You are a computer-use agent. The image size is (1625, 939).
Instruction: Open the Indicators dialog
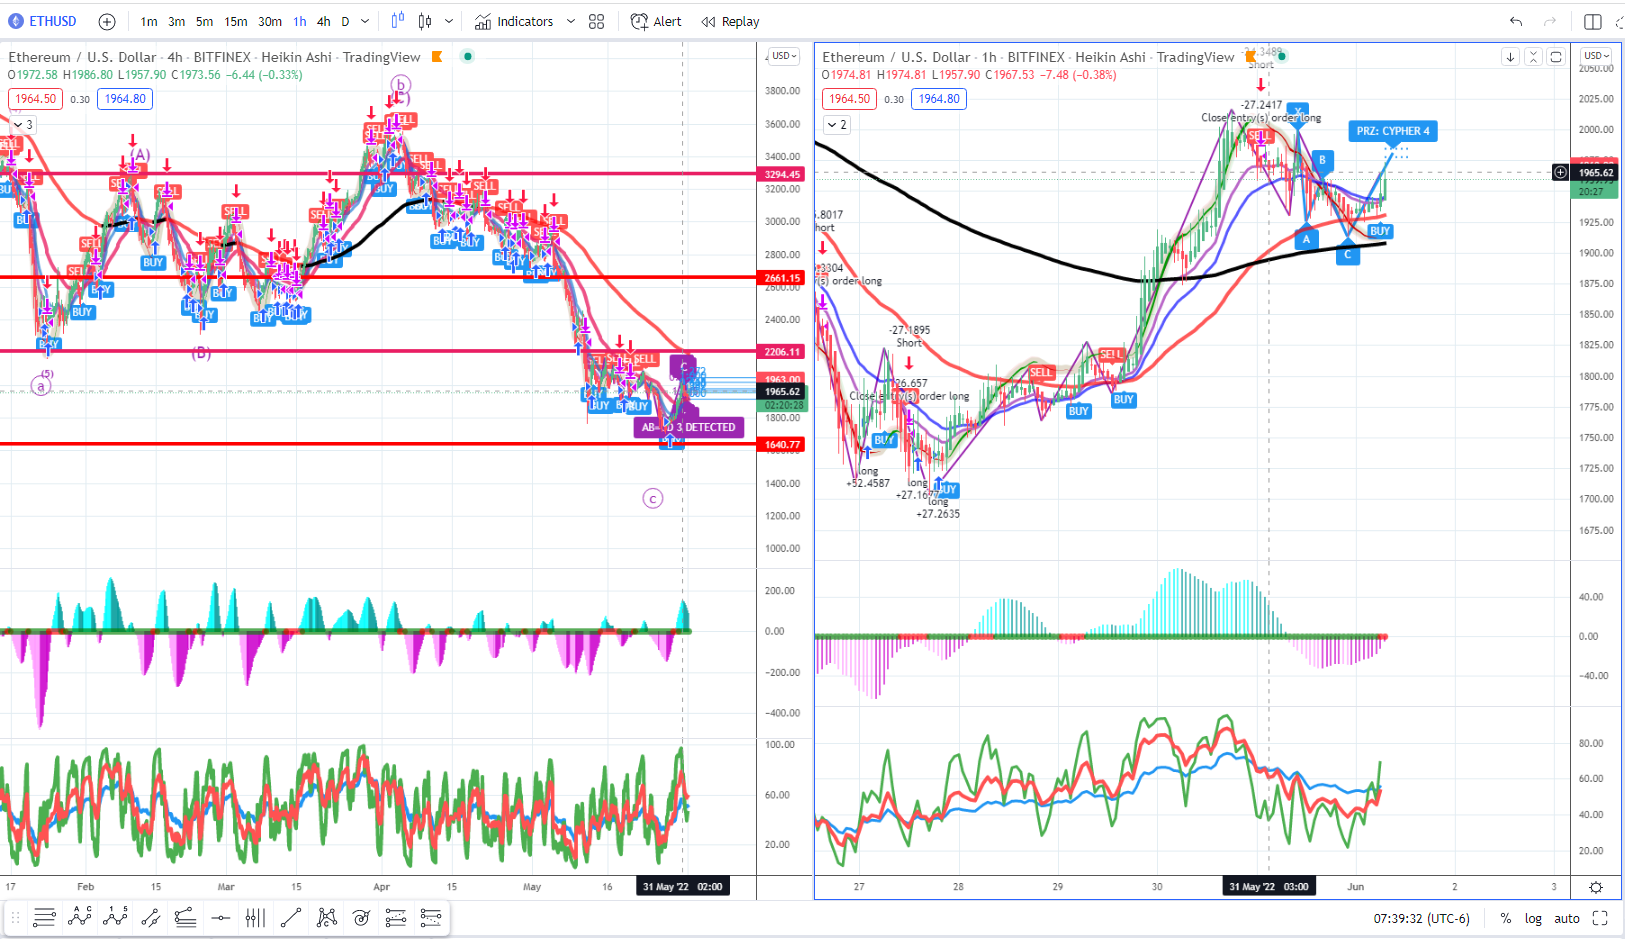514,21
